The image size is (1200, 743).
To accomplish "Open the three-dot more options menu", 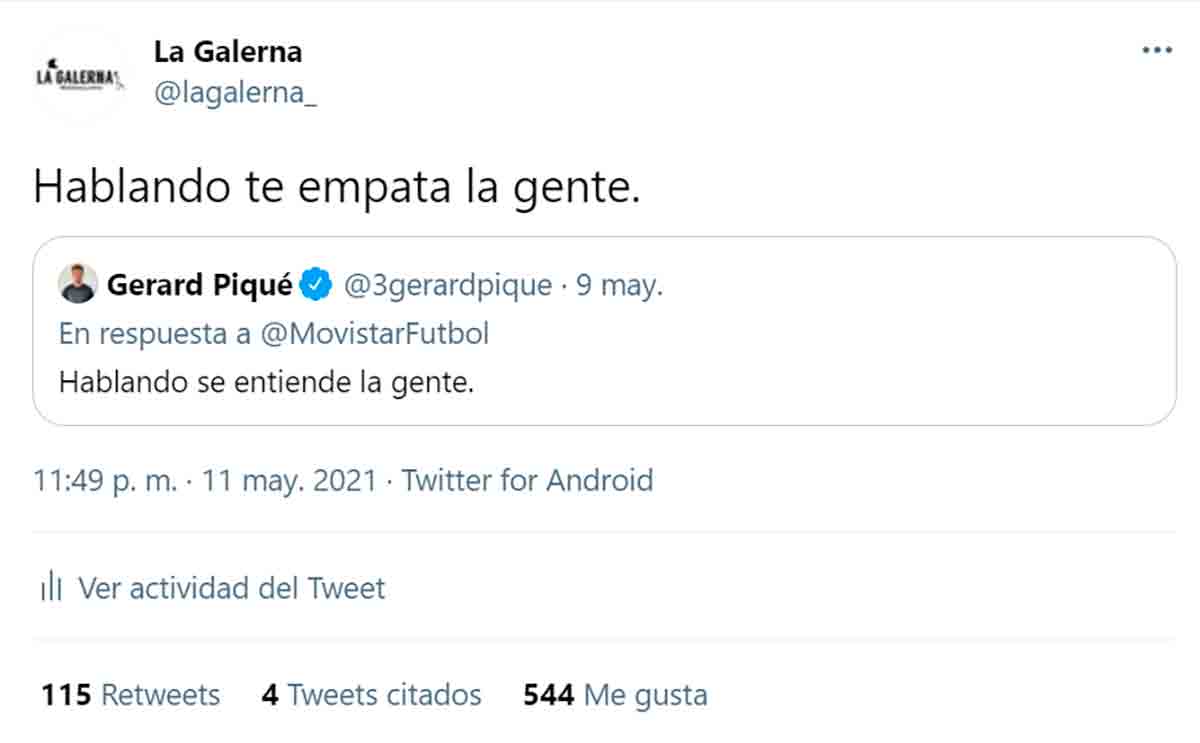I will click(x=1157, y=50).
